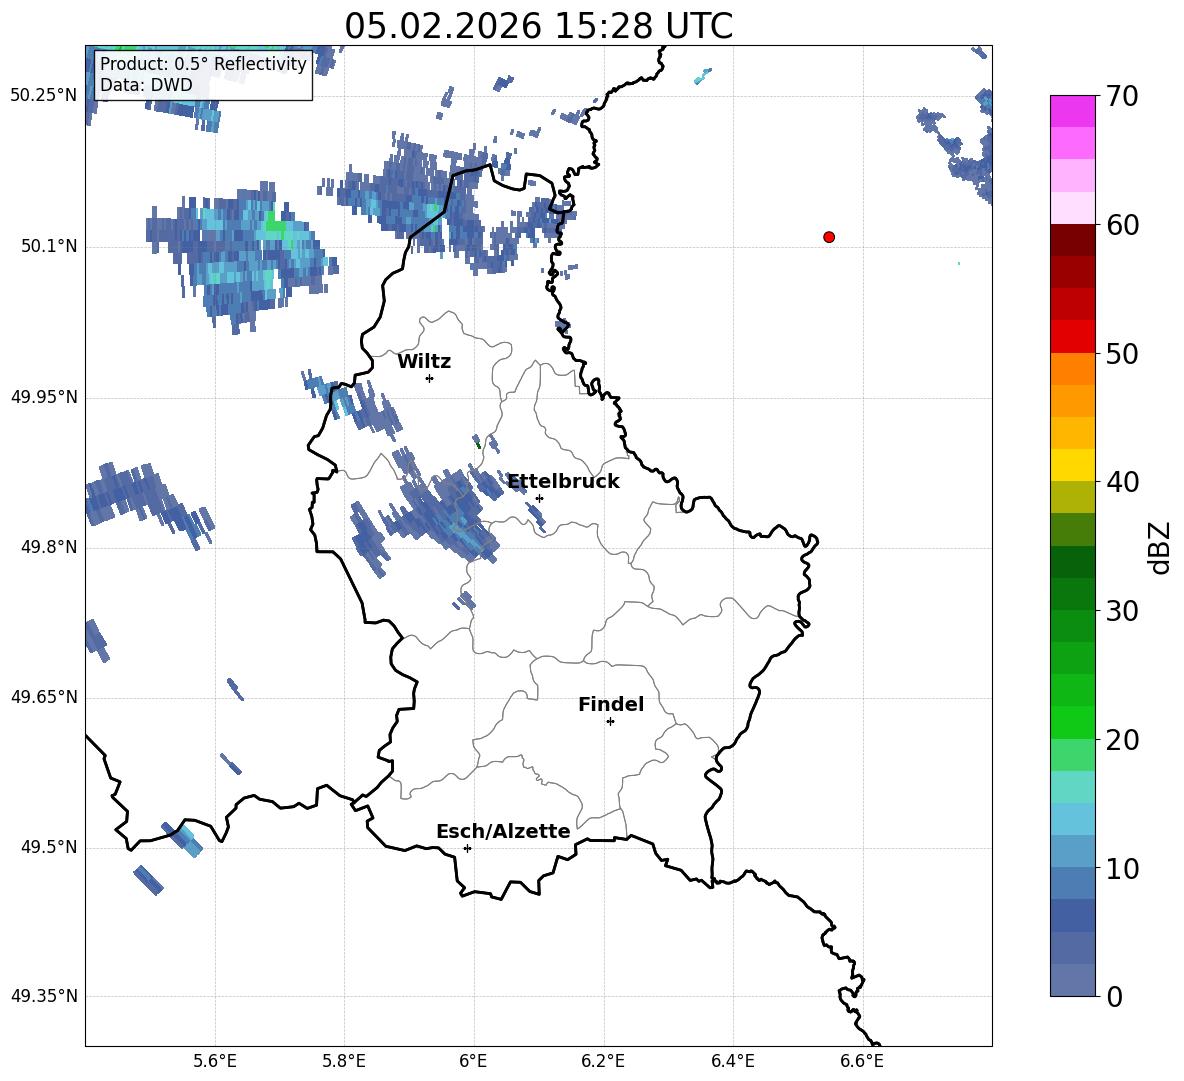Click the 6.2°E longitude label
Screen dimensions: 1184x1081
(x=603, y=1061)
